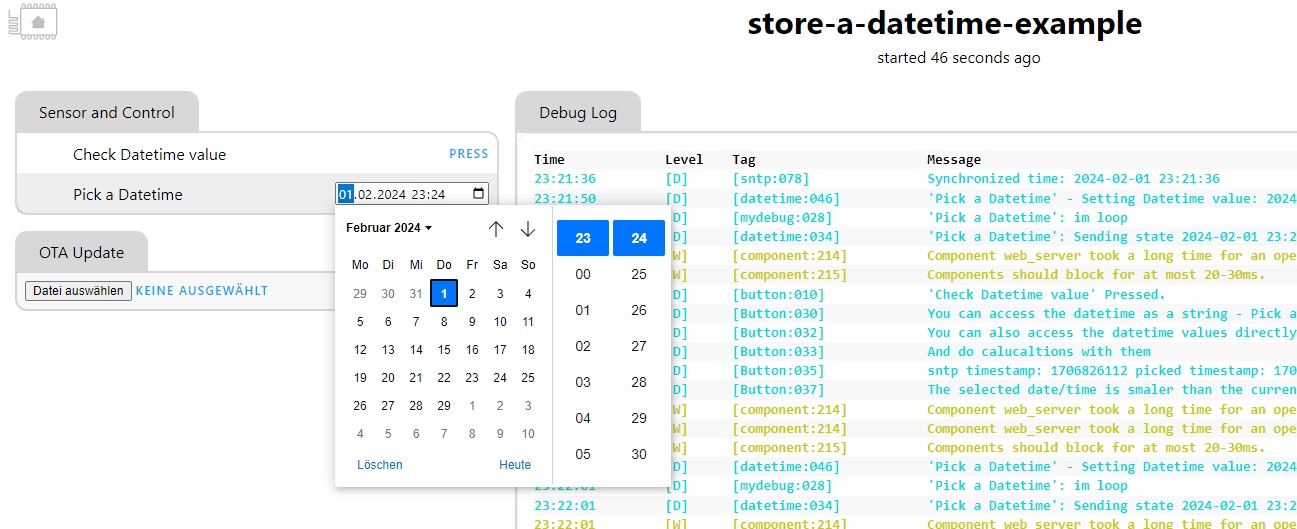Screen dimensions: 1297x529
Task: Select grayed day 31 of previous month
Action: [x=416, y=294]
